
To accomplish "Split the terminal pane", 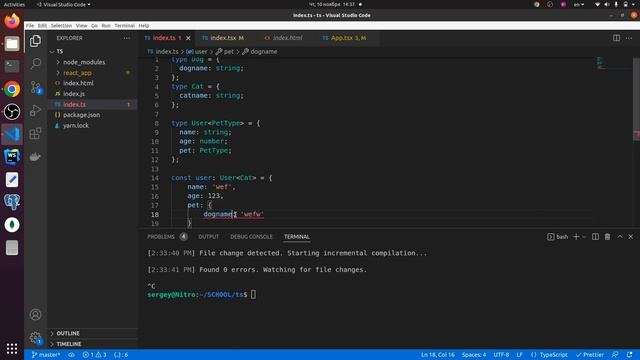I will click(x=596, y=237).
